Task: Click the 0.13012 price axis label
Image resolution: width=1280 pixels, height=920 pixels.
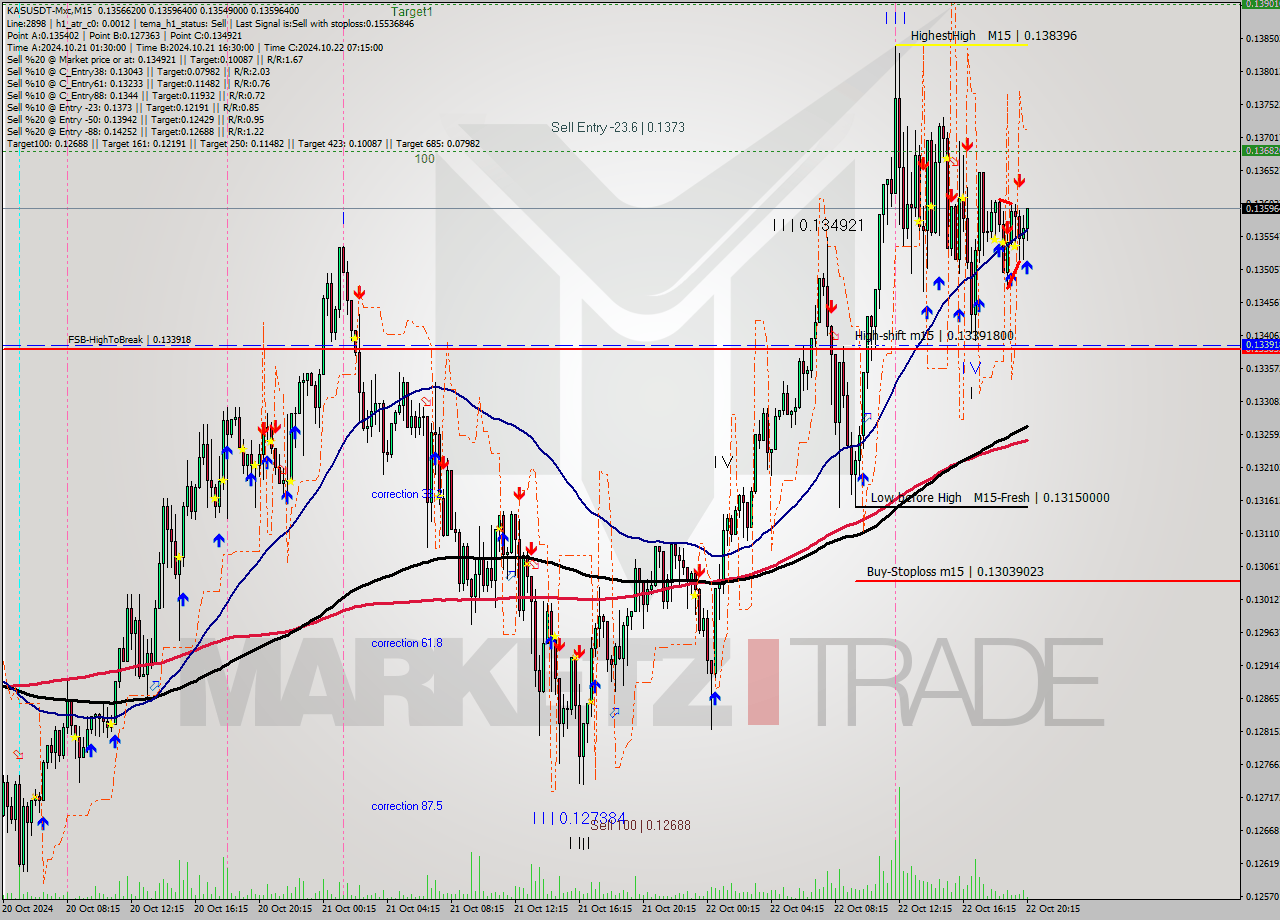Action: click(1262, 600)
